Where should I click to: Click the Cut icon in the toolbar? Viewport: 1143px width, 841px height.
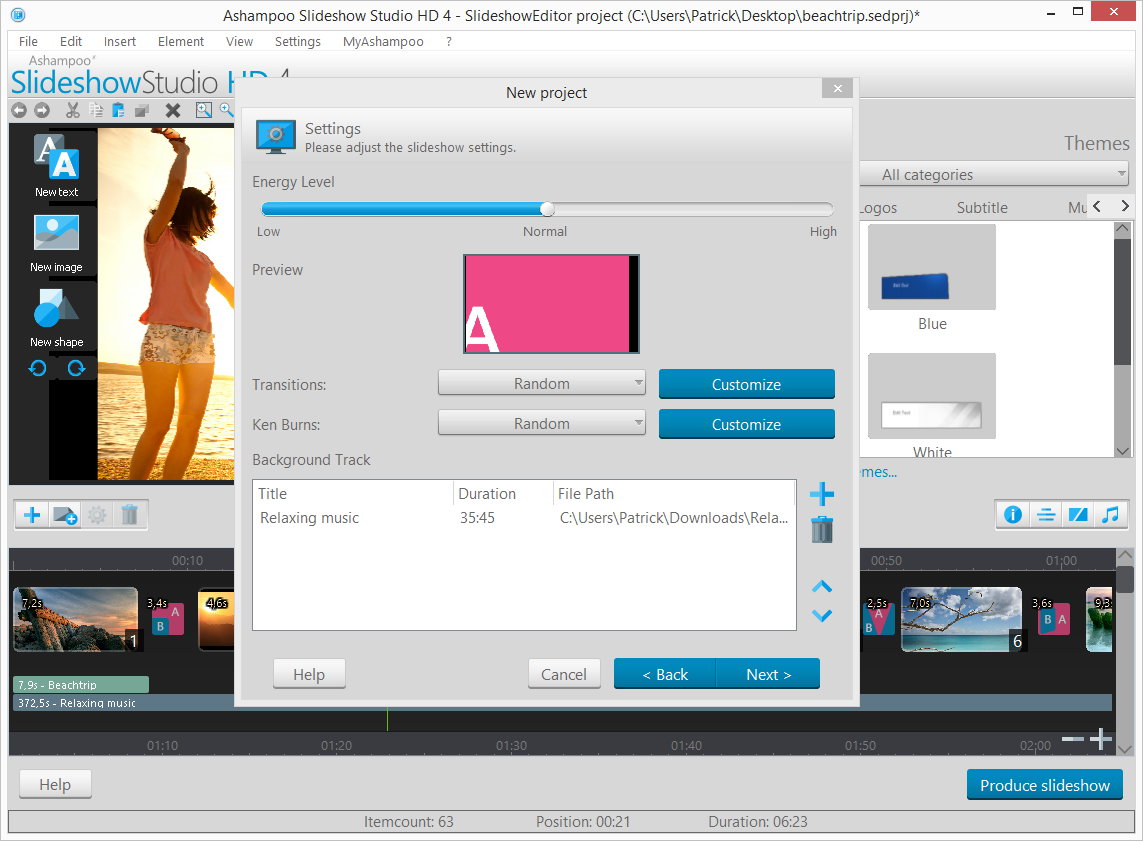tap(71, 110)
